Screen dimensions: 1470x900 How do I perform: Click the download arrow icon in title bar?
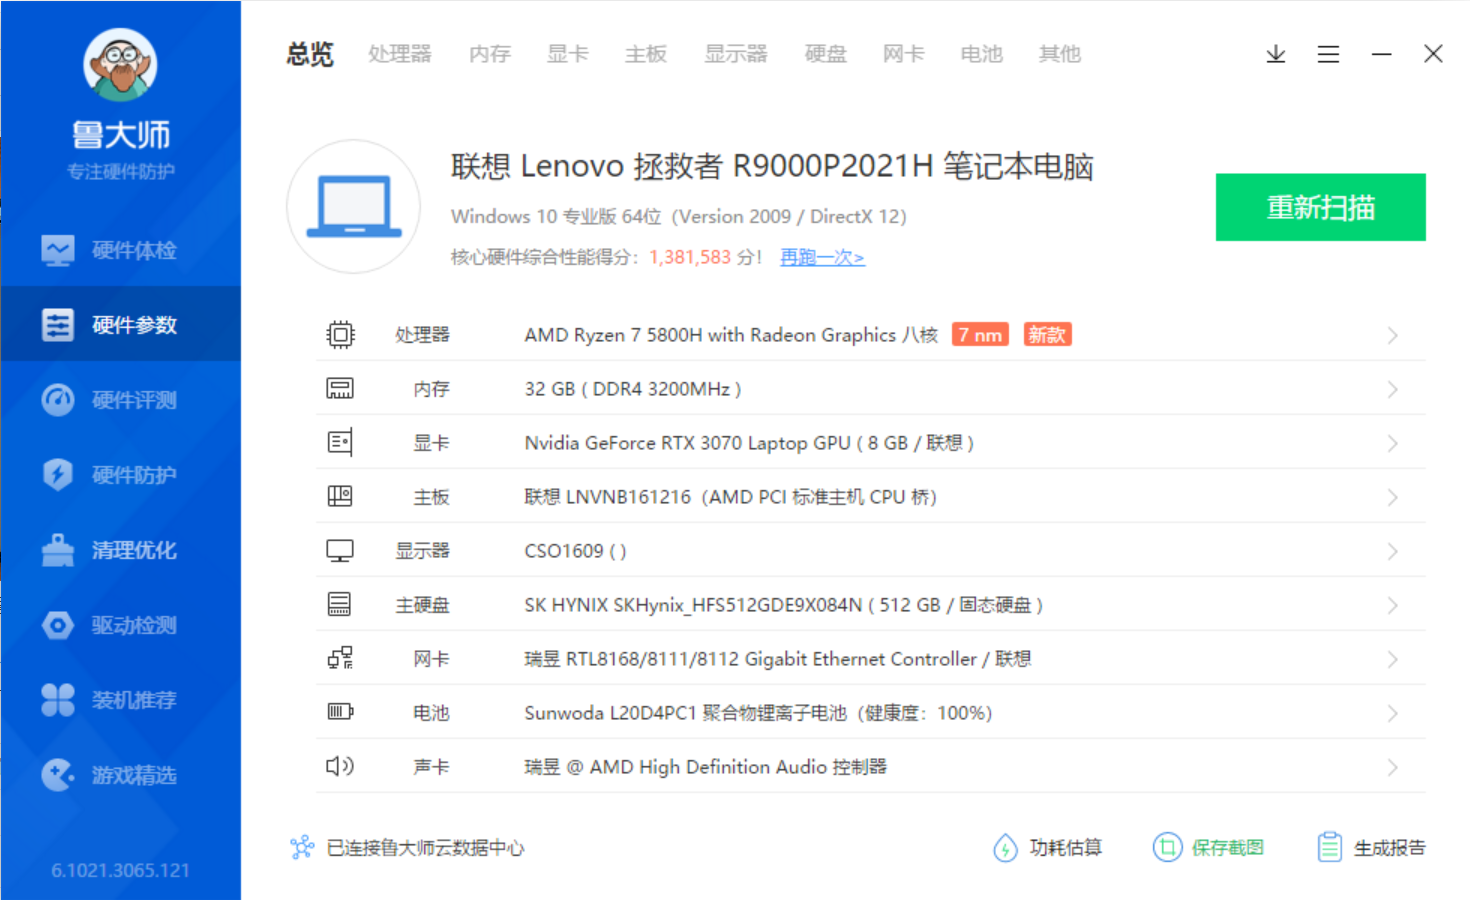click(1276, 54)
